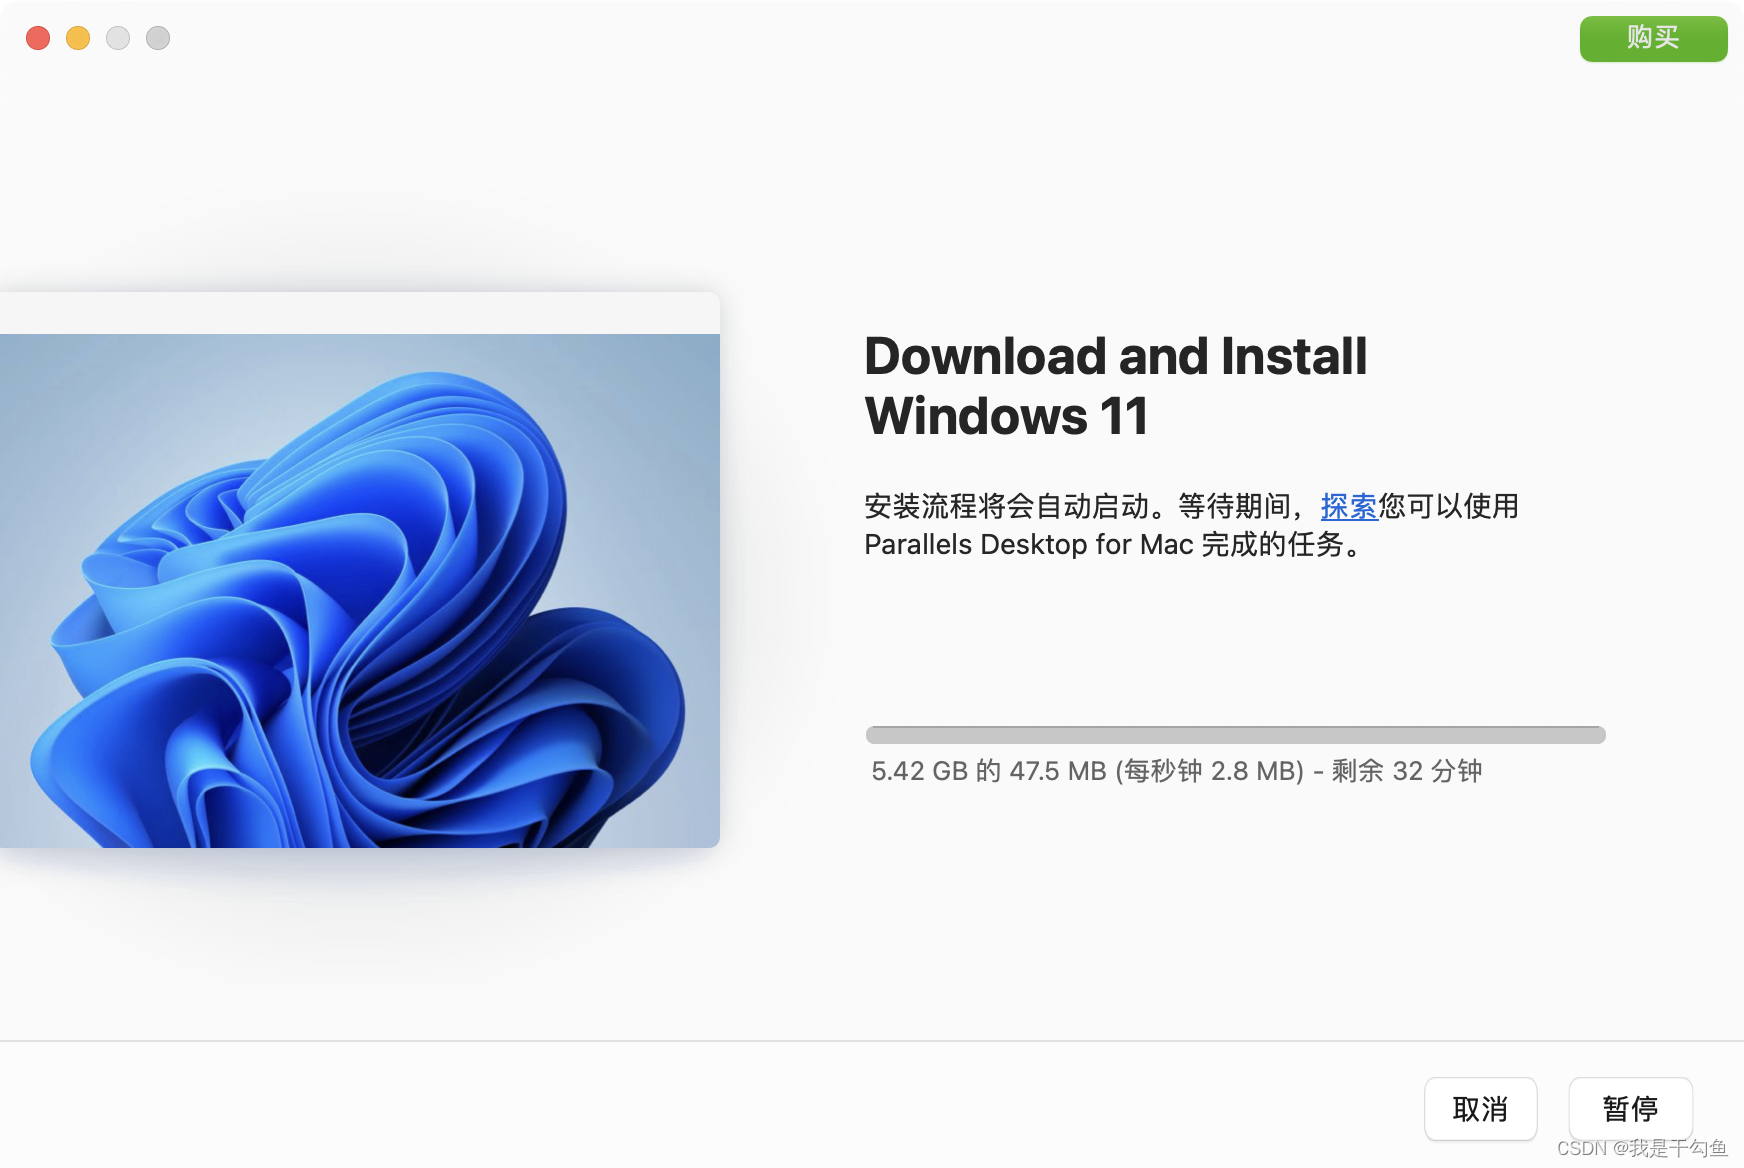1744x1168 pixels.
Task: Click the green 购买 buy button
Action: [x=1653, y=38]
